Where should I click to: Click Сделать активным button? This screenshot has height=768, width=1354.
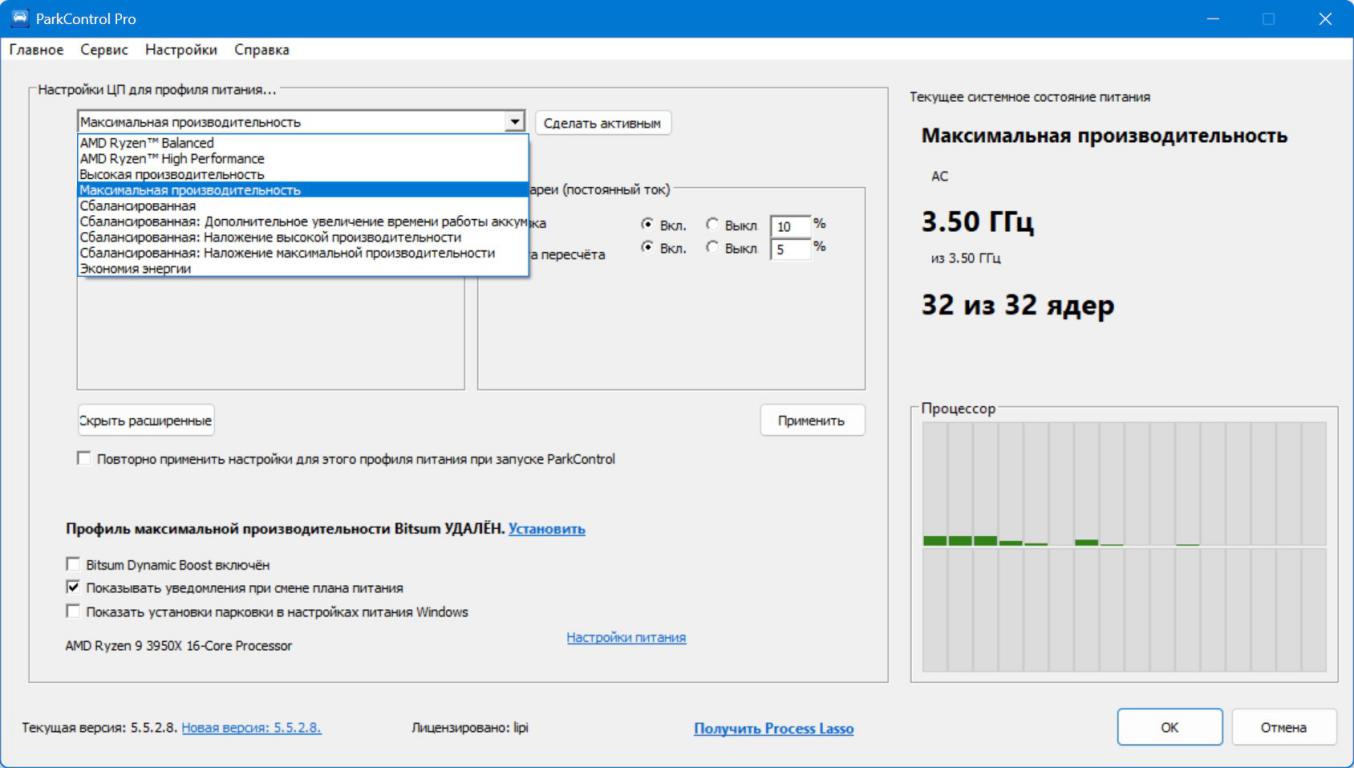(602, 123)
